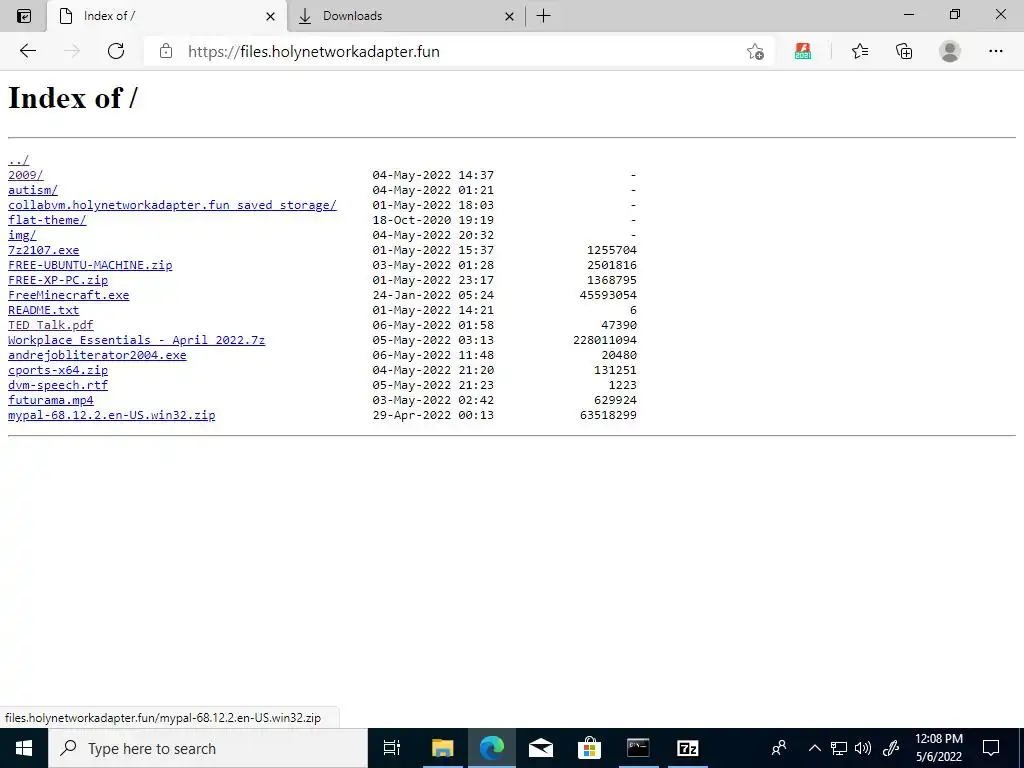Open dvm-speech.rtf

[58, 385]
